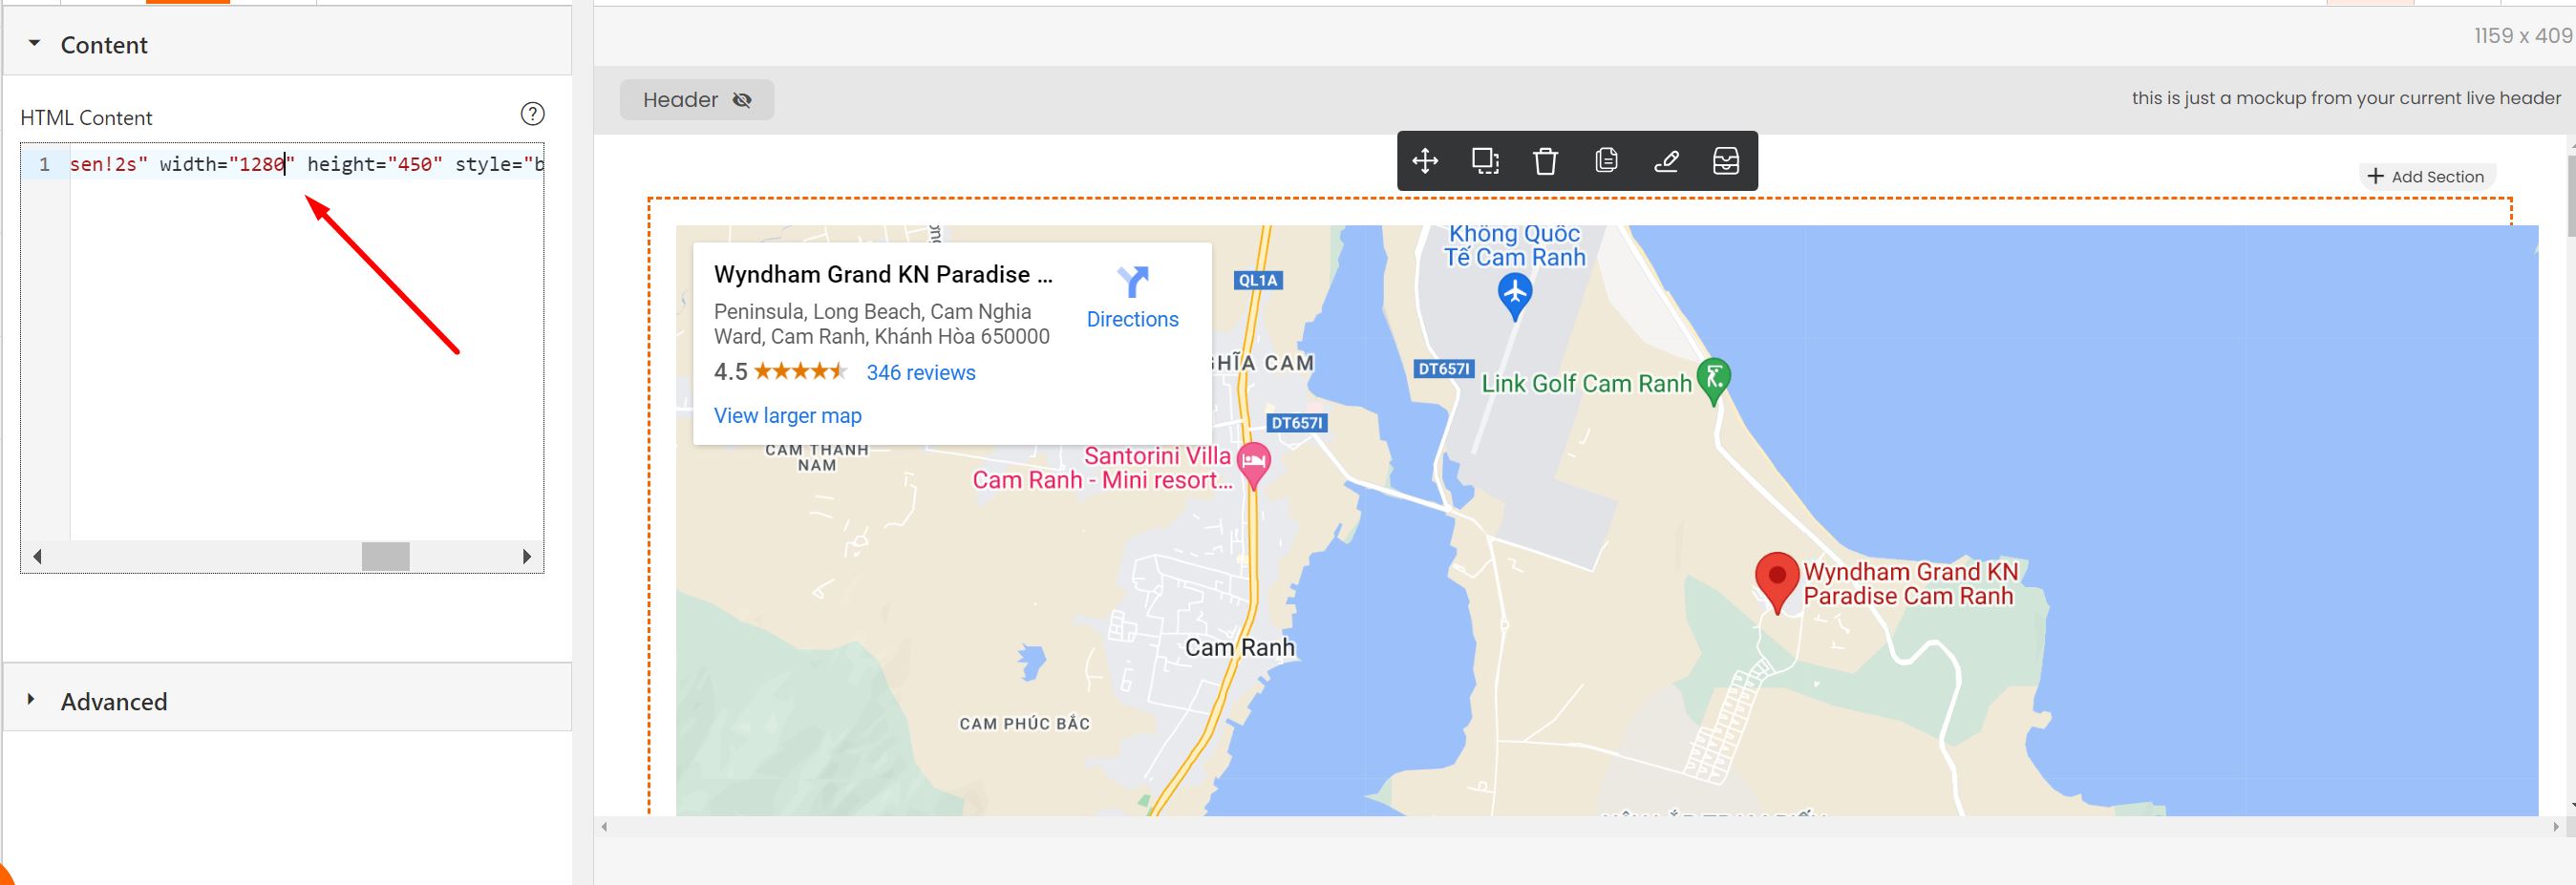Viewport: 2576px width, 885px height.
Task: Click the preview scrollbar left arrow
Action: point(604,827)
